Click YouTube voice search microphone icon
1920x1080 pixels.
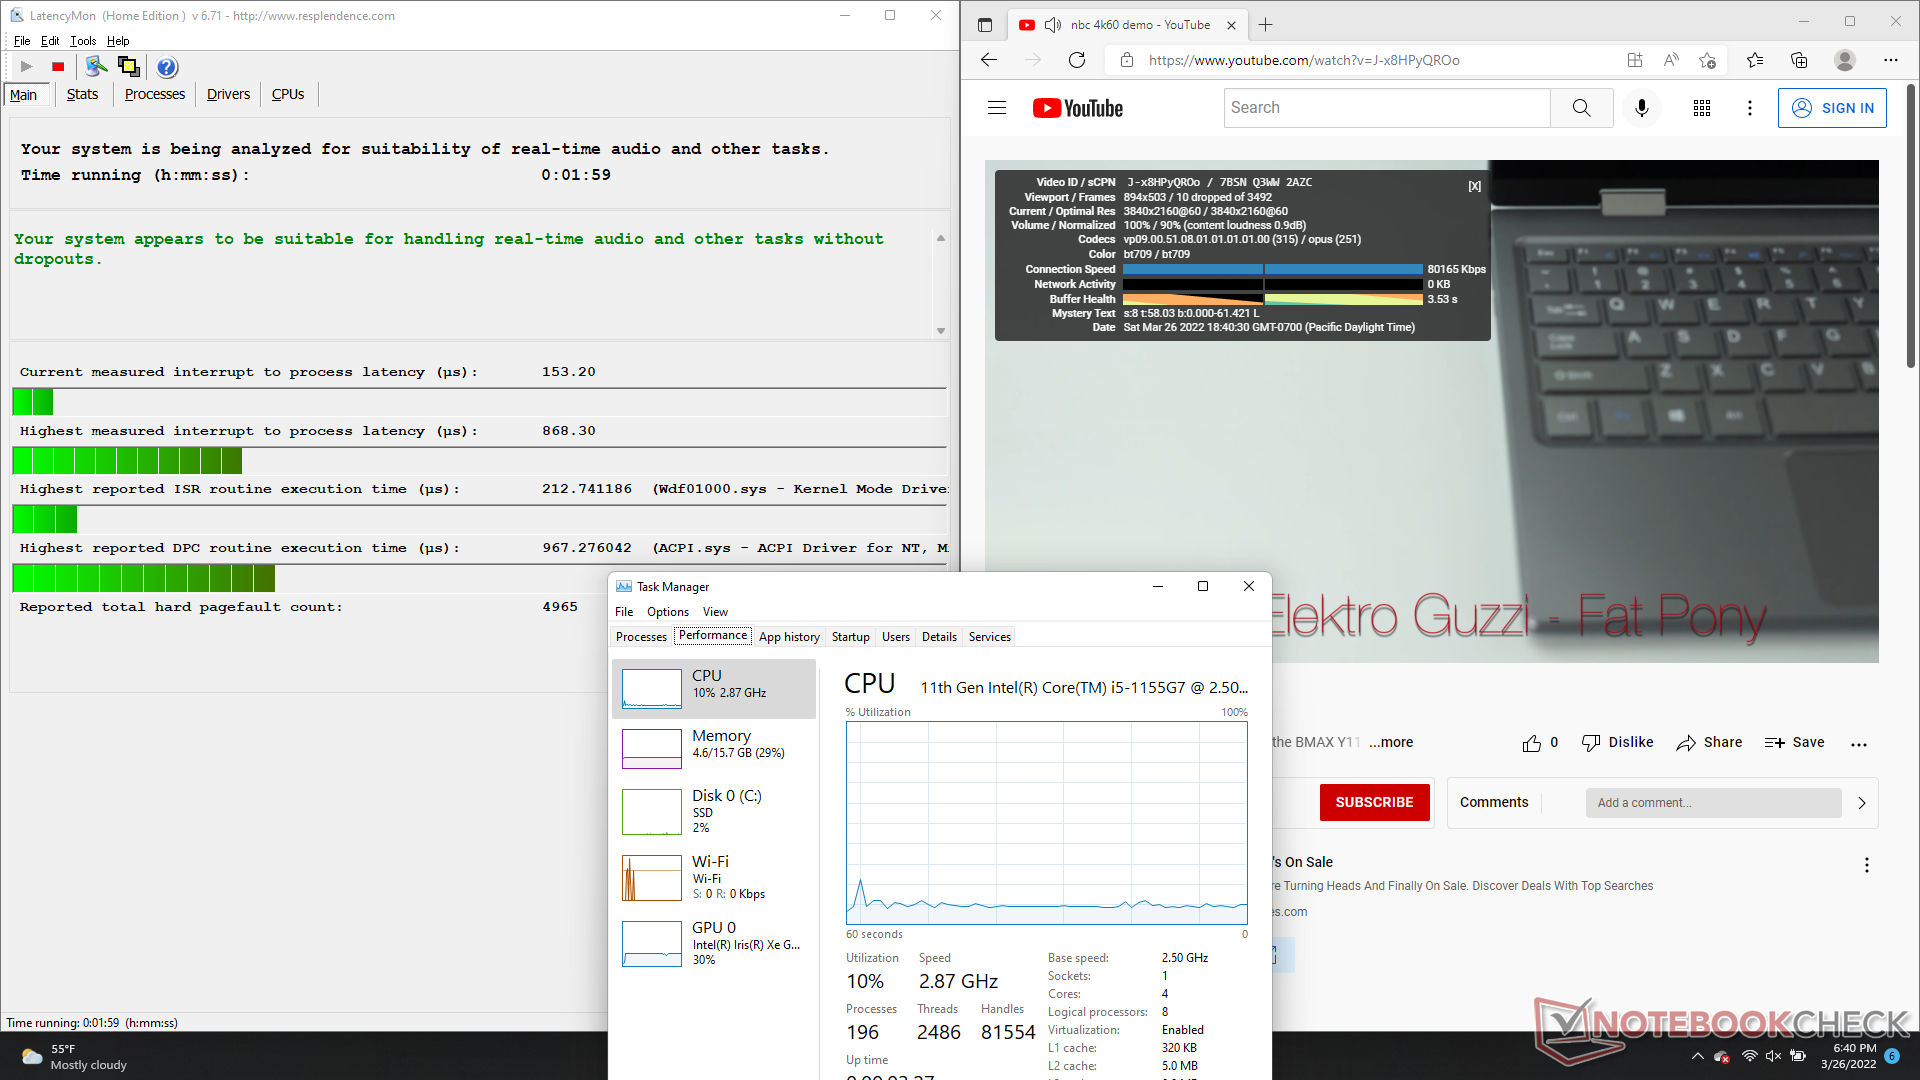pyautogui.click(x=1641, y=108)
